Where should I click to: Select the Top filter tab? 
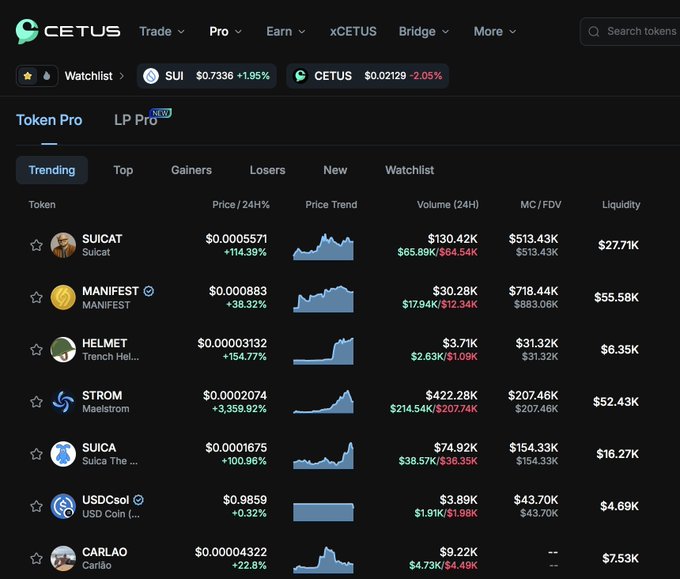click(x=123, y=170)
